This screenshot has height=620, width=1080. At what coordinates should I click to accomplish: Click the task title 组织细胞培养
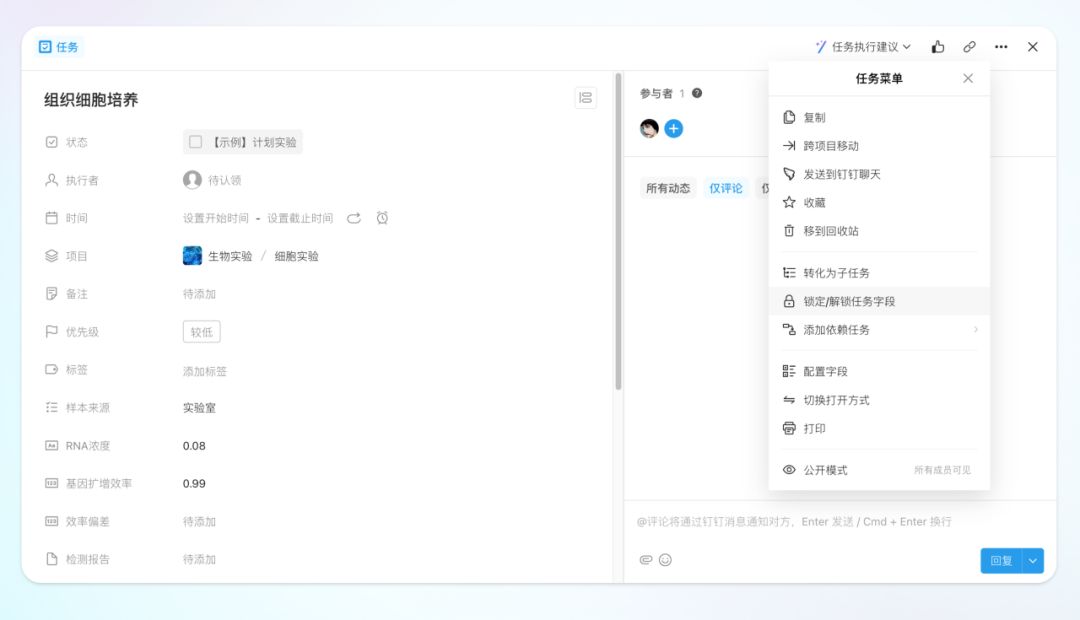91,100
